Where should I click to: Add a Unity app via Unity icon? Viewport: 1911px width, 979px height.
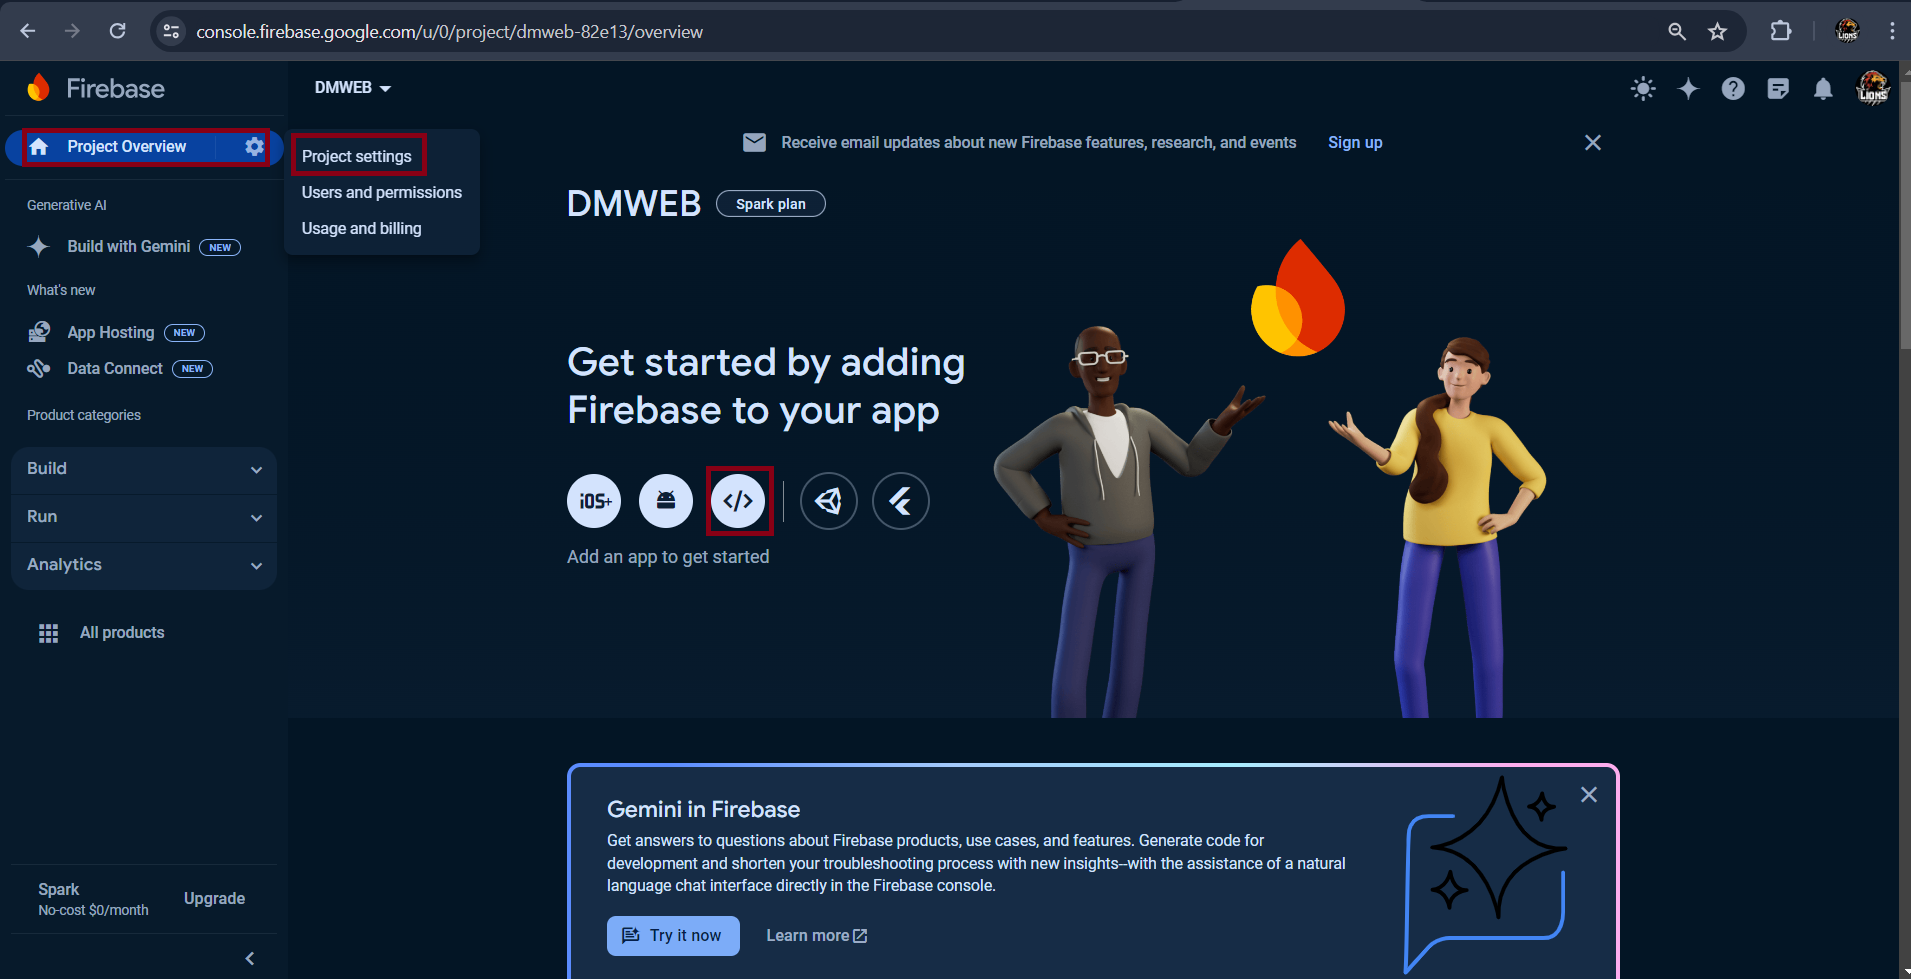coord(828,501)
